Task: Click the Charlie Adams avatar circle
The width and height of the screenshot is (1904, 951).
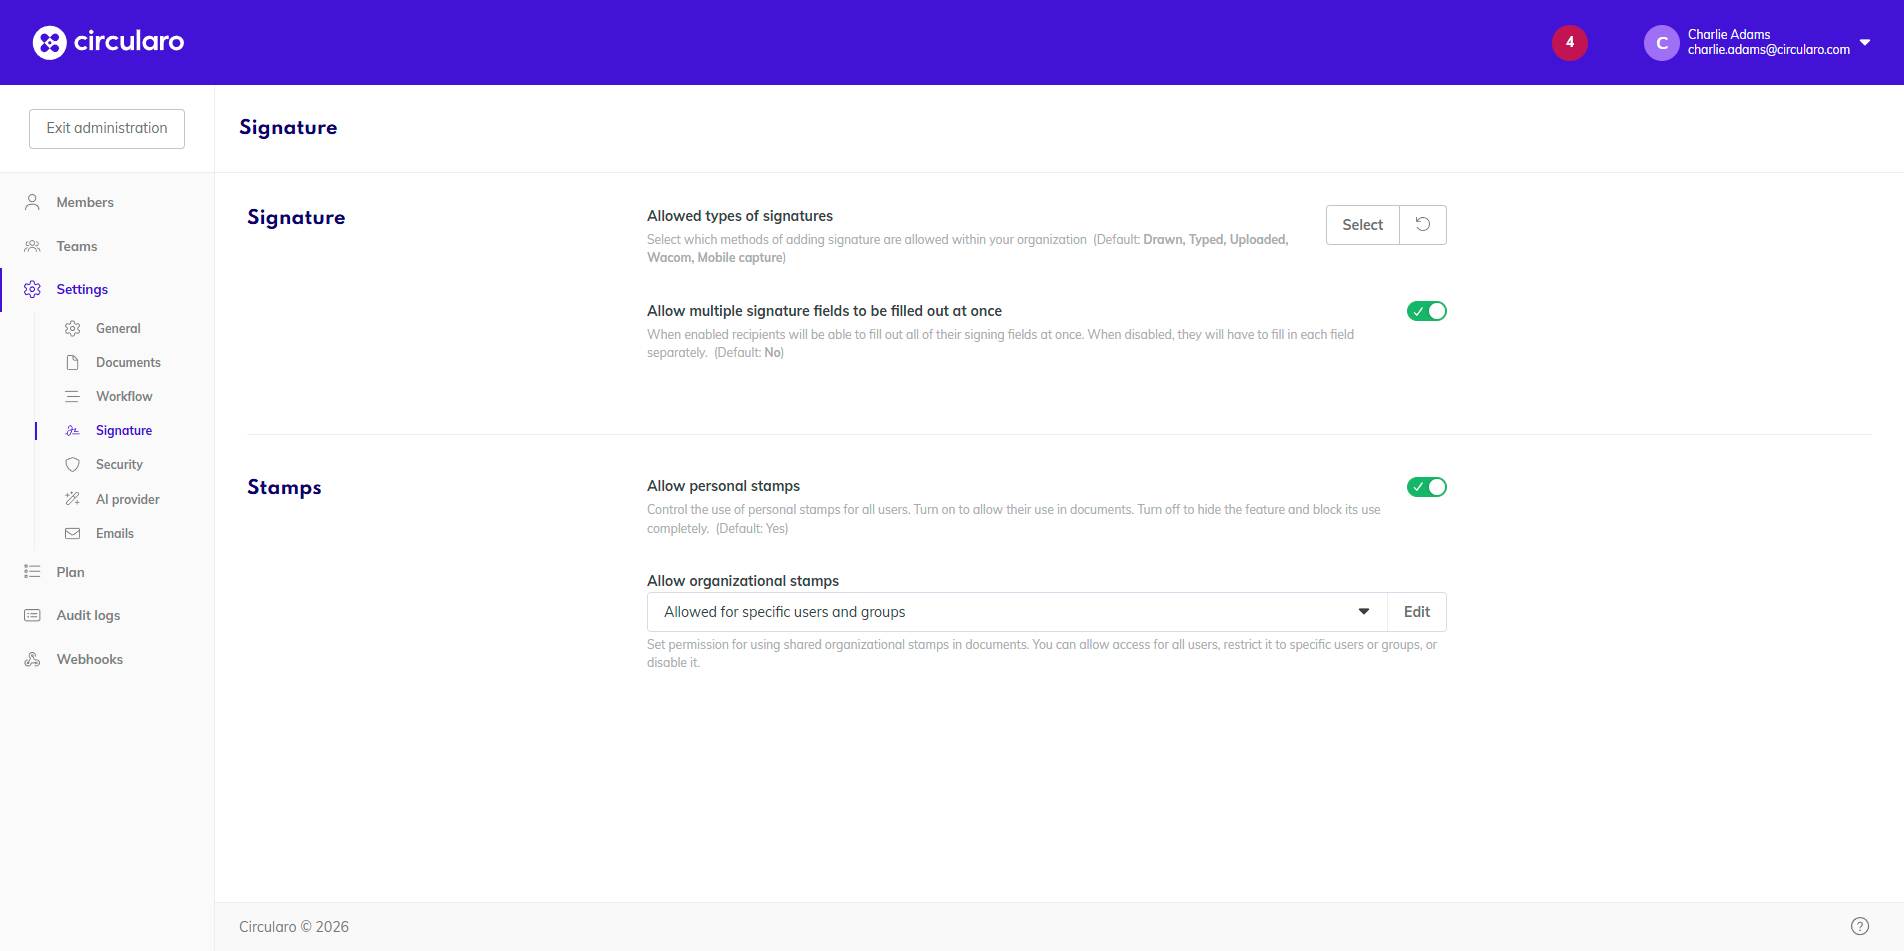Action: [1661, 43]
